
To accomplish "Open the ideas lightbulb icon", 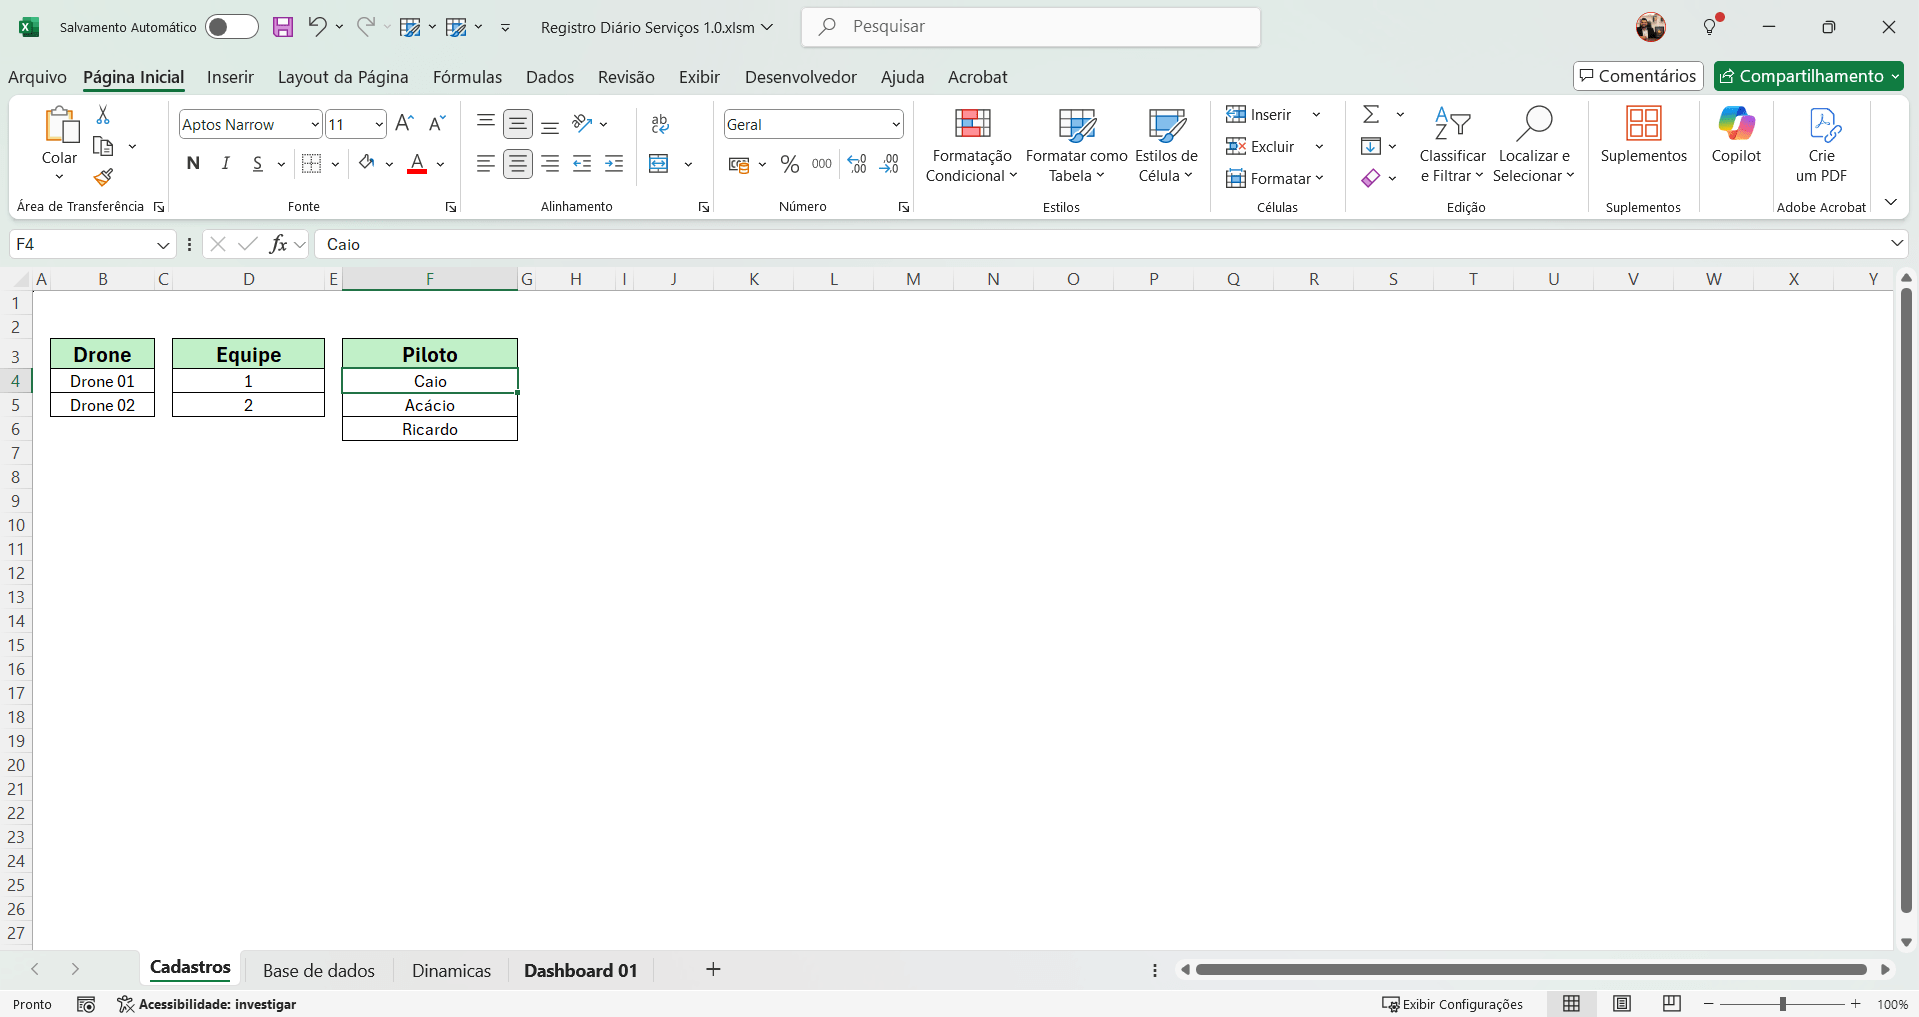I will pos(1712,26).
